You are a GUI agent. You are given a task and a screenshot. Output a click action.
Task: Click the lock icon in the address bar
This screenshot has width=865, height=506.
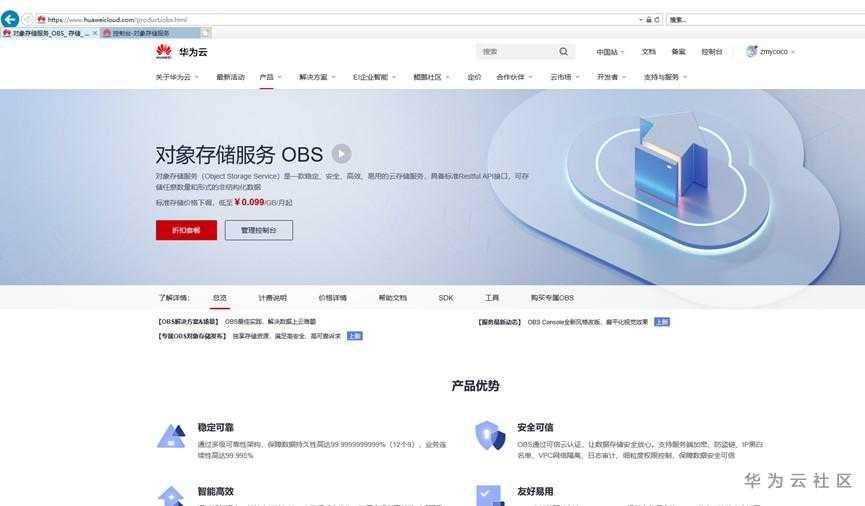pyautogui.click(x=649, y=20)
